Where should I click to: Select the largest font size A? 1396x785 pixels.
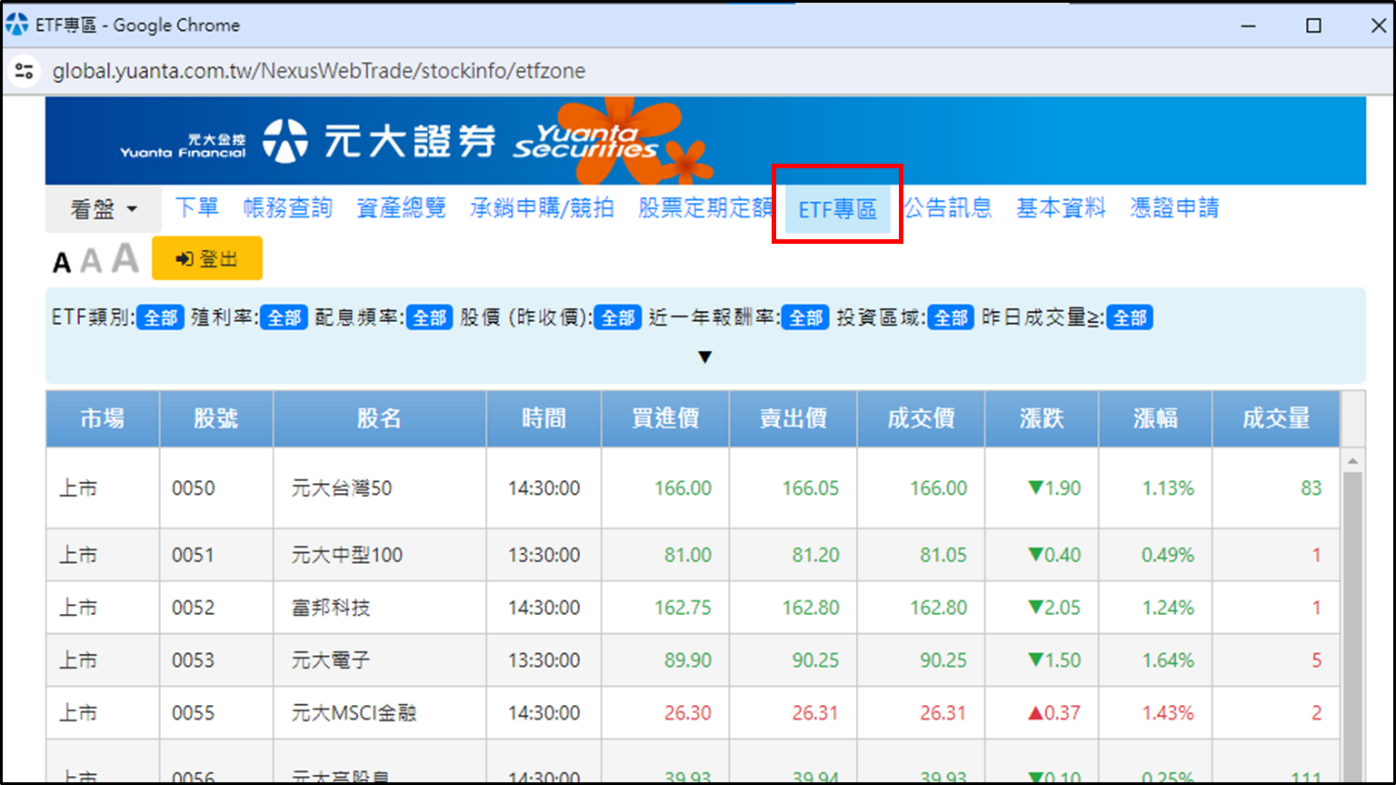(x=125, y=258)
